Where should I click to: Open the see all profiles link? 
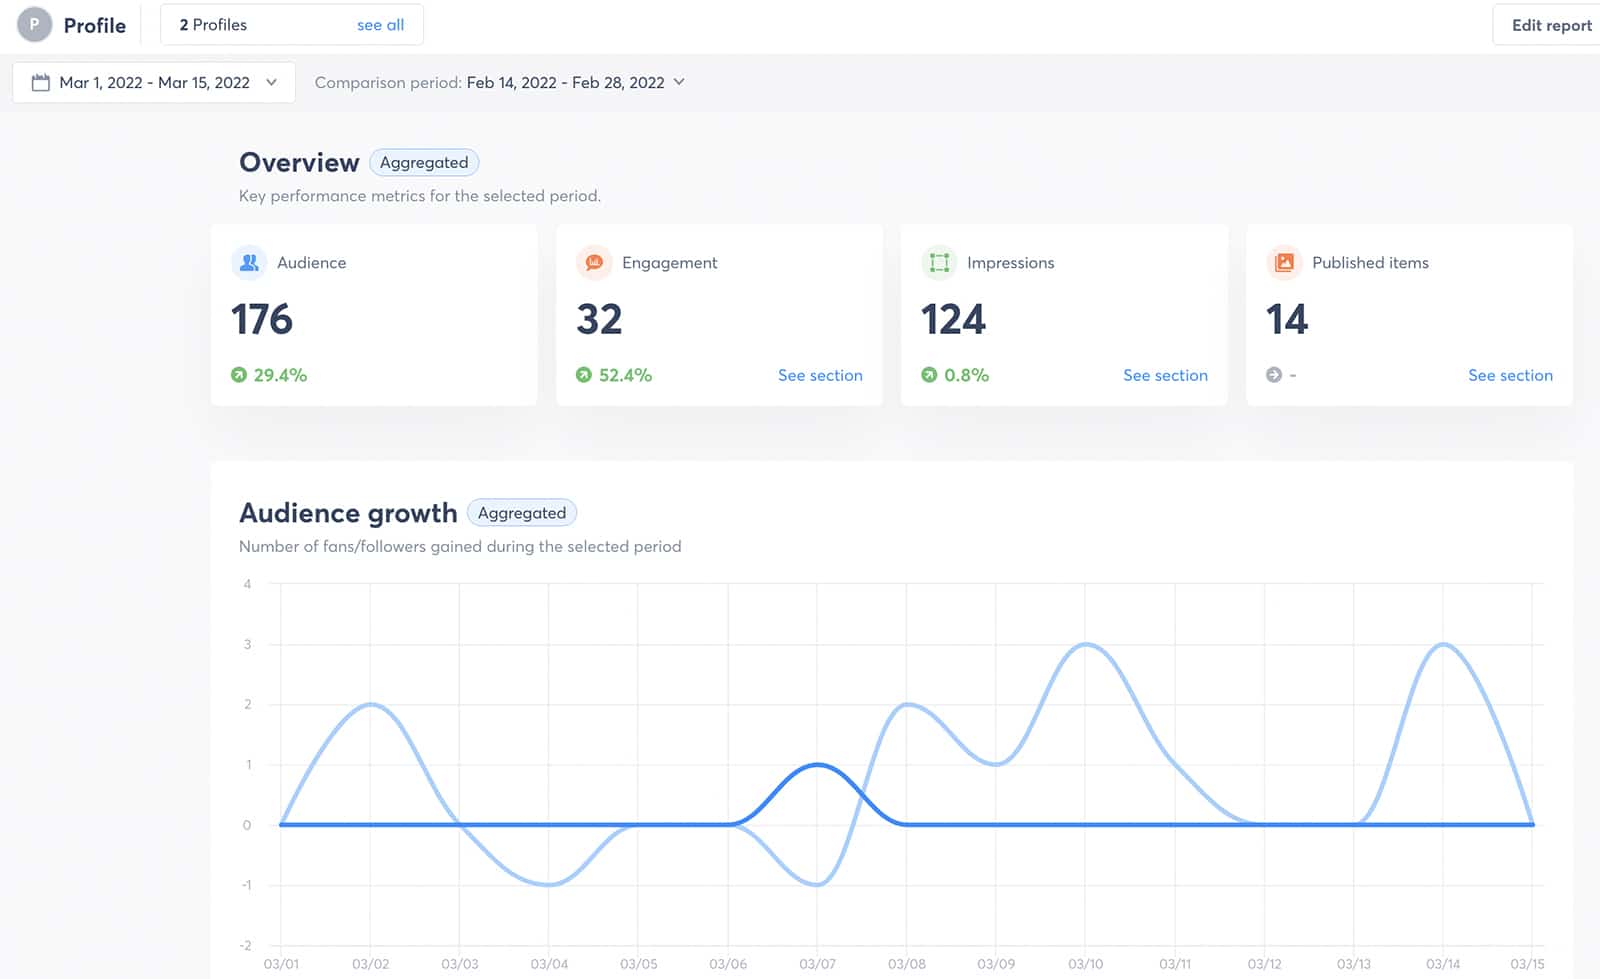[x=380, y=24]
